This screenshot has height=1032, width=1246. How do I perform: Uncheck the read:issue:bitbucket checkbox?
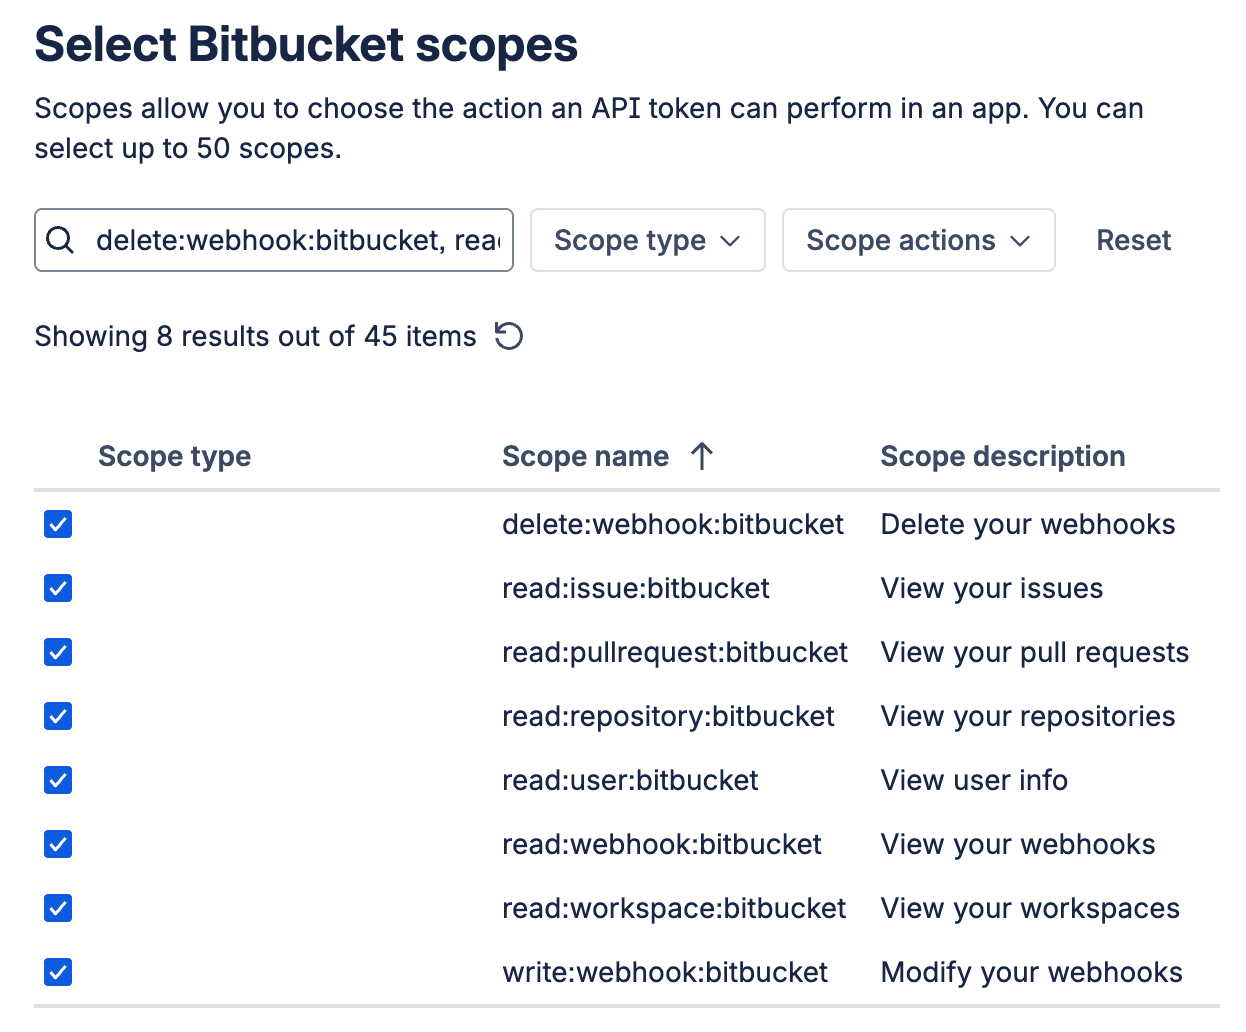58,588
